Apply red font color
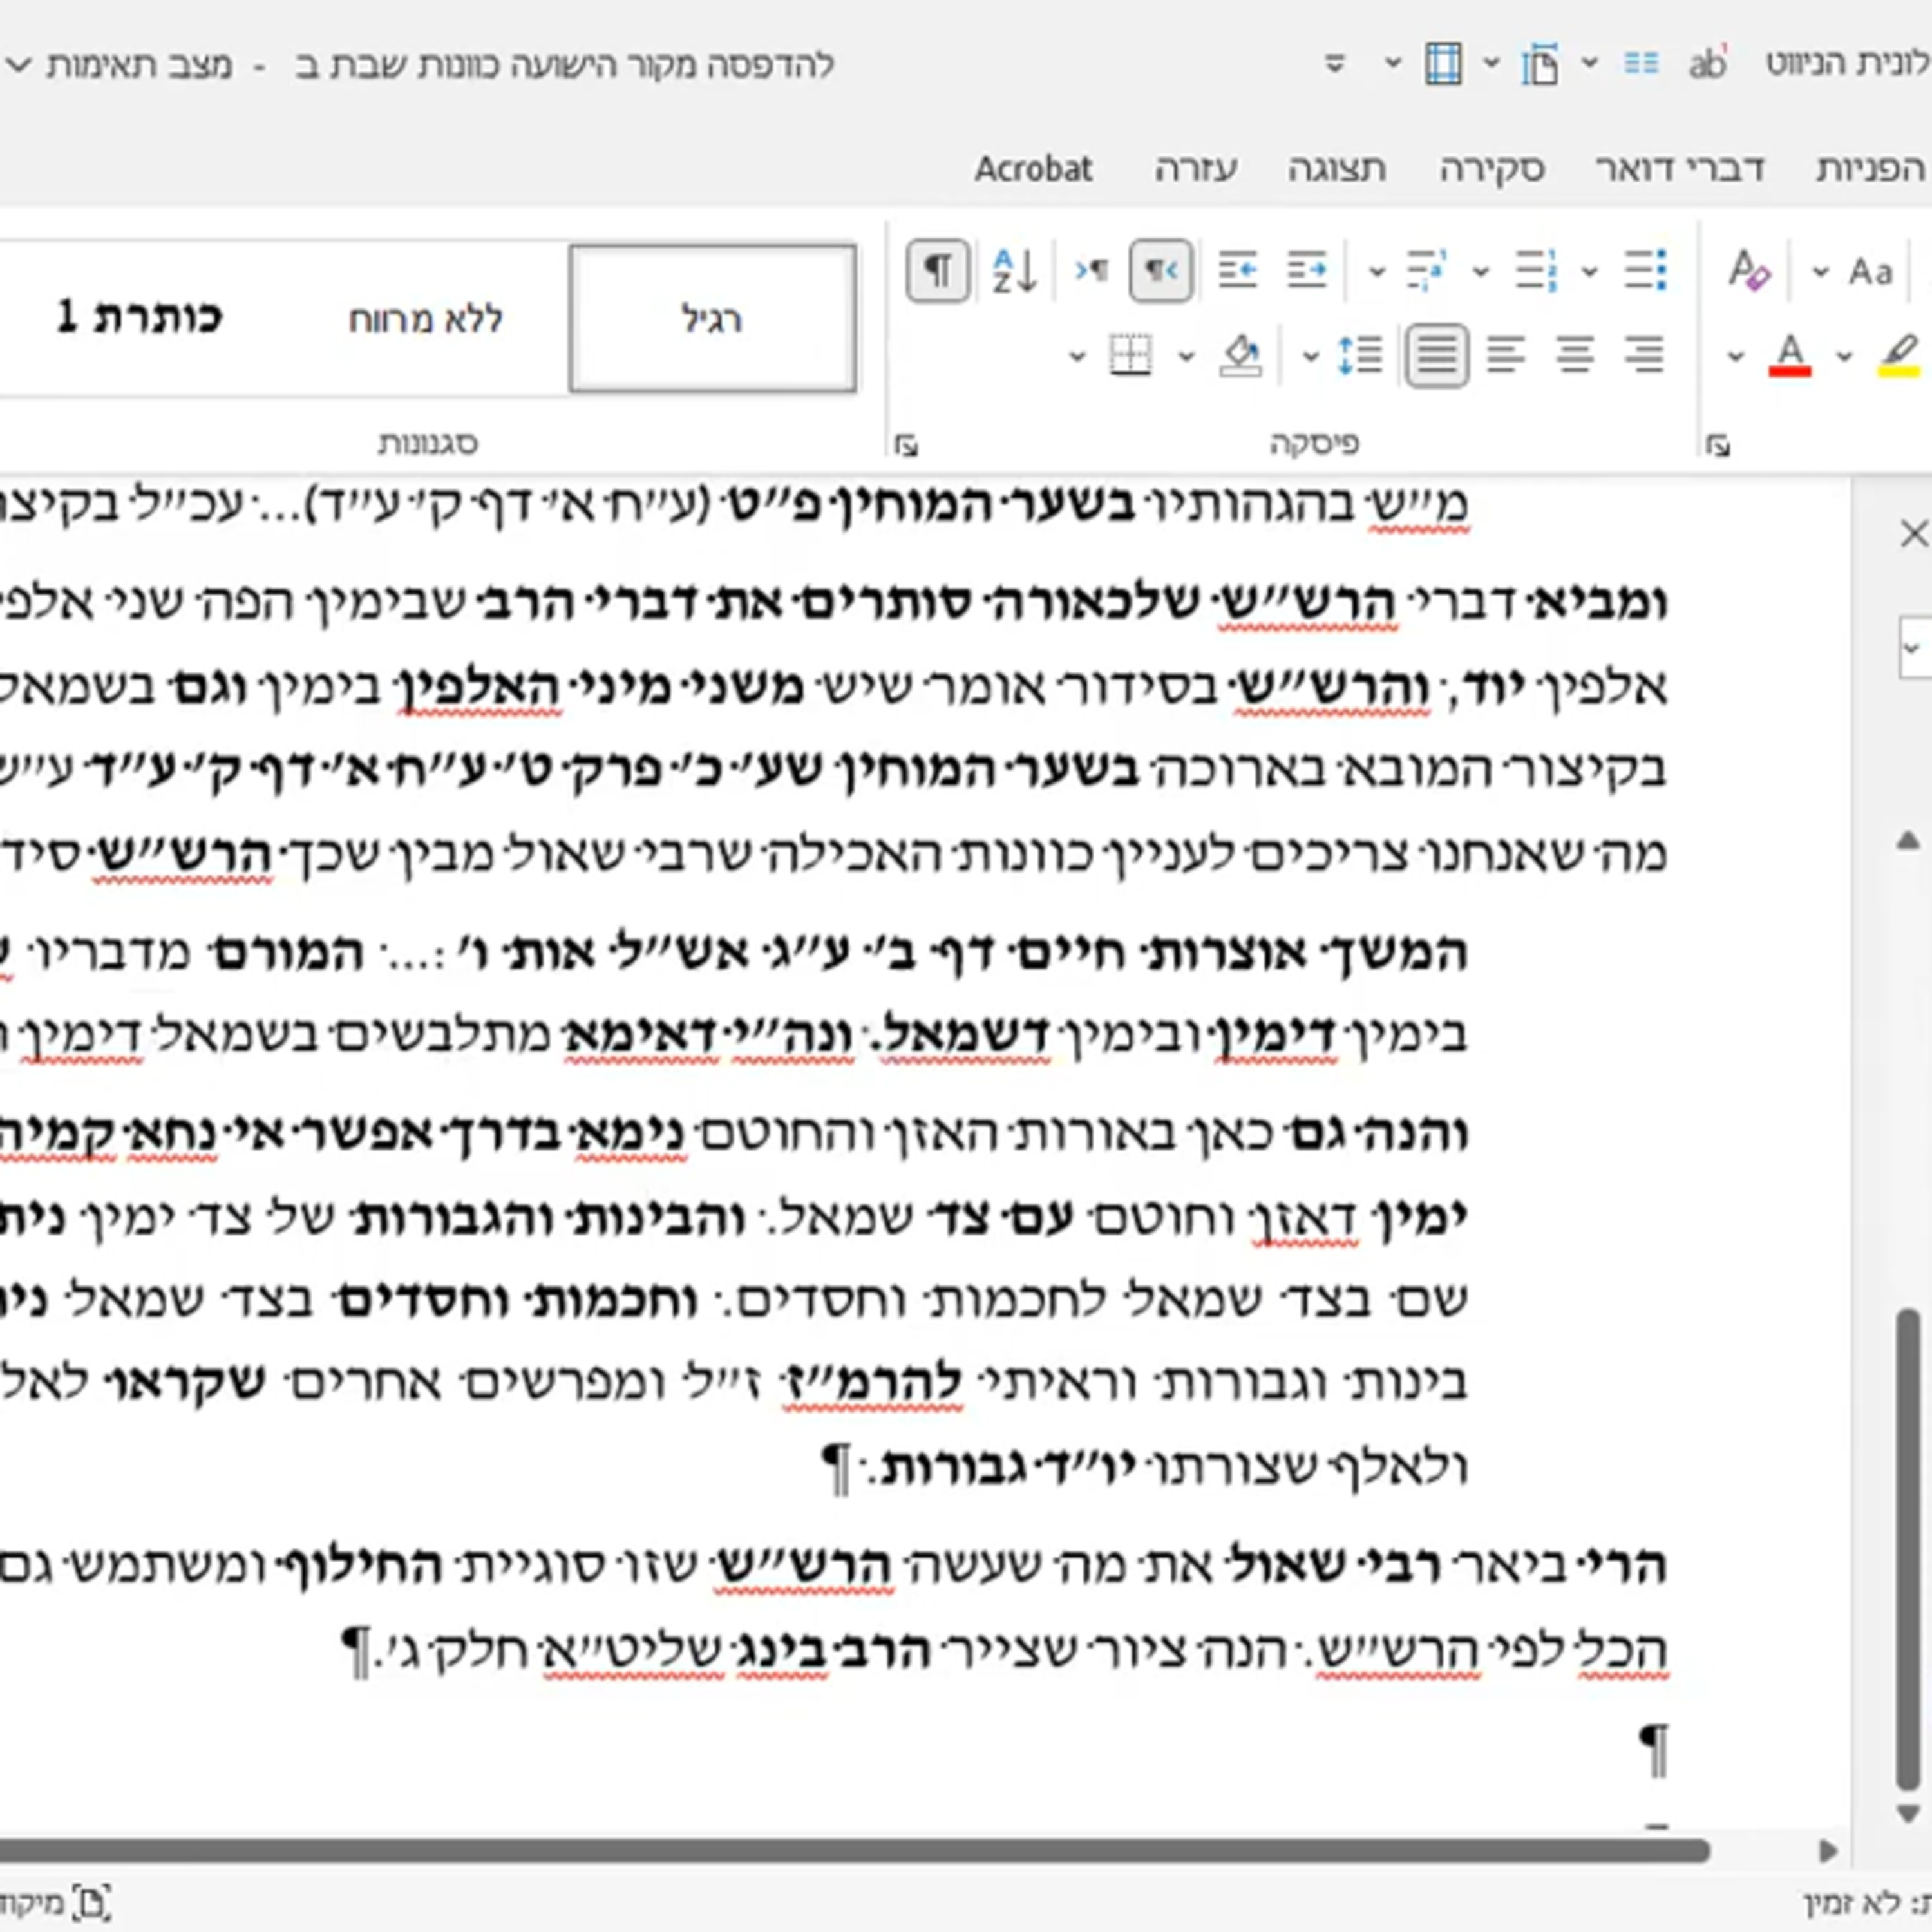Image resolution: width=1932 pixels, height=1932 pixels. 1789,355
